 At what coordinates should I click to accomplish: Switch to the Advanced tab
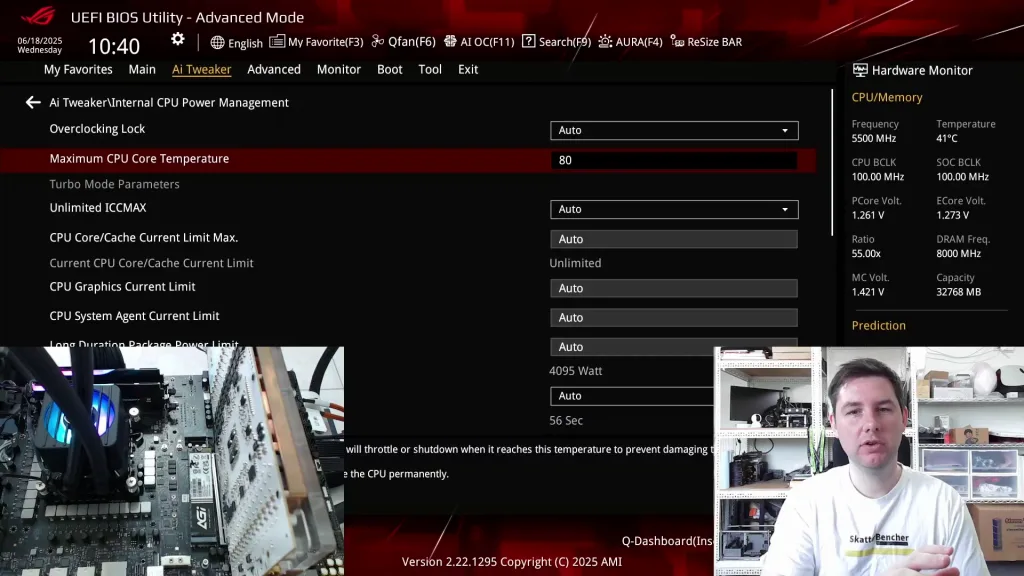click(x=274, y=70)
